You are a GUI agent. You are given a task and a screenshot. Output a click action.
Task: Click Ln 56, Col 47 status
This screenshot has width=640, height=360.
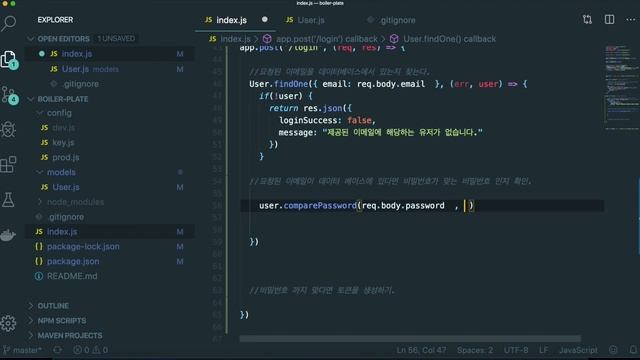tap(421, 350)
